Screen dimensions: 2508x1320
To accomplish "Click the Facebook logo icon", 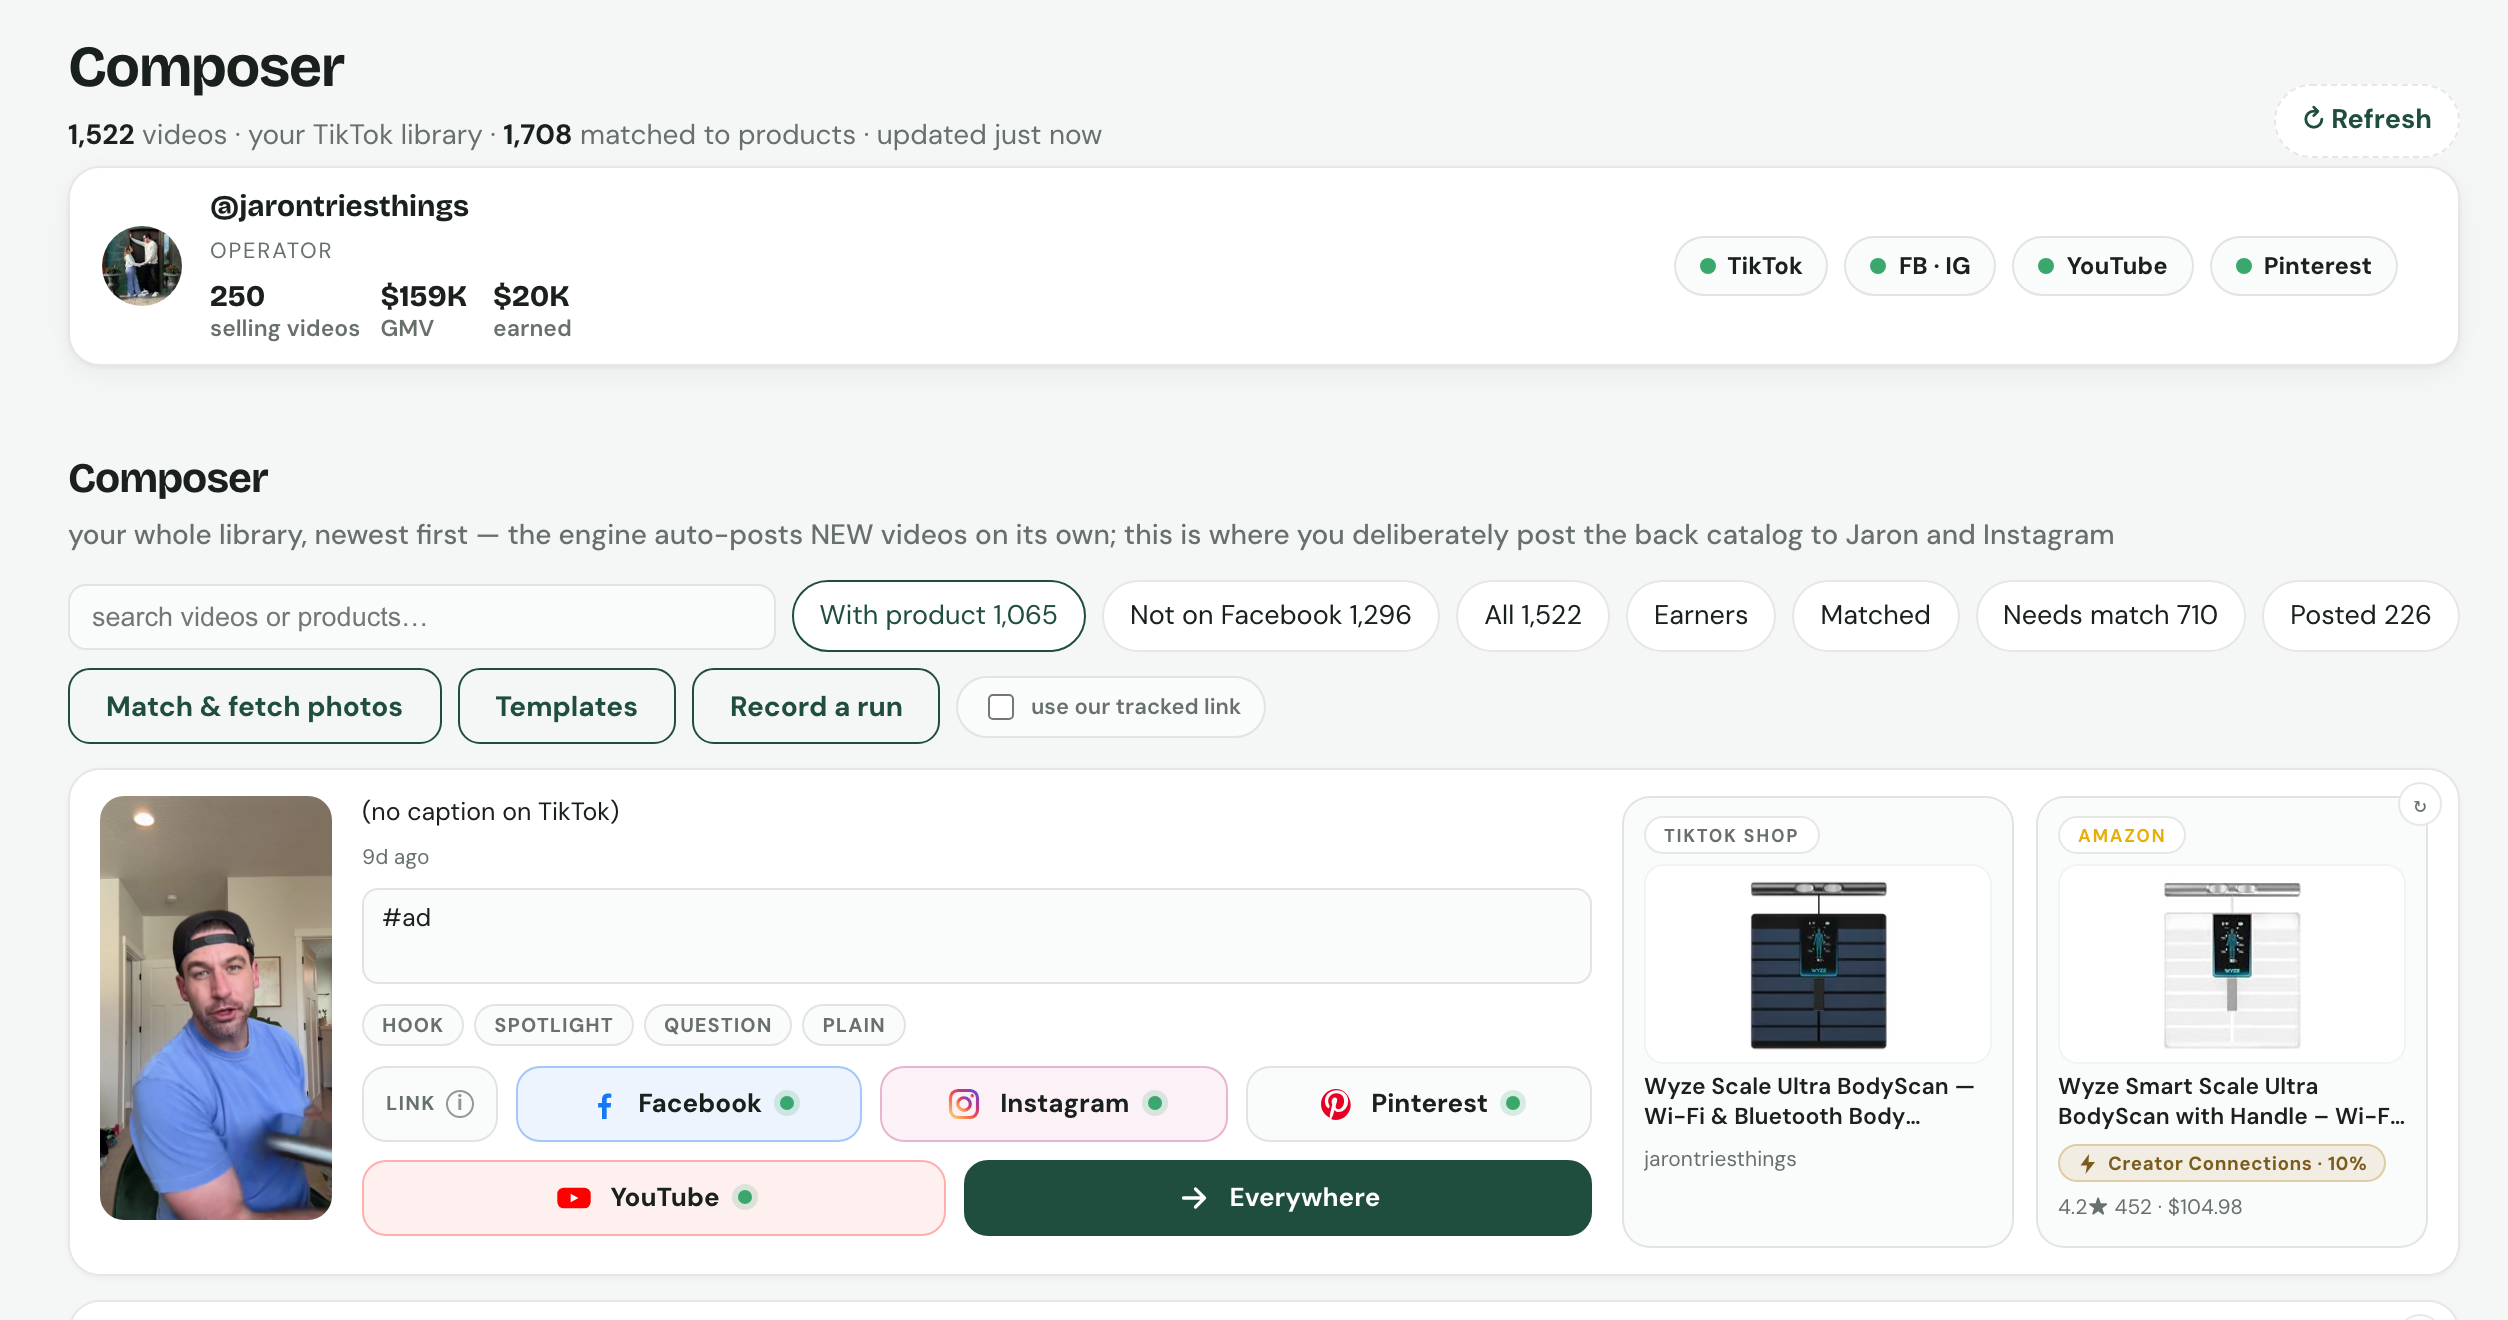I will pos(604,1104).
